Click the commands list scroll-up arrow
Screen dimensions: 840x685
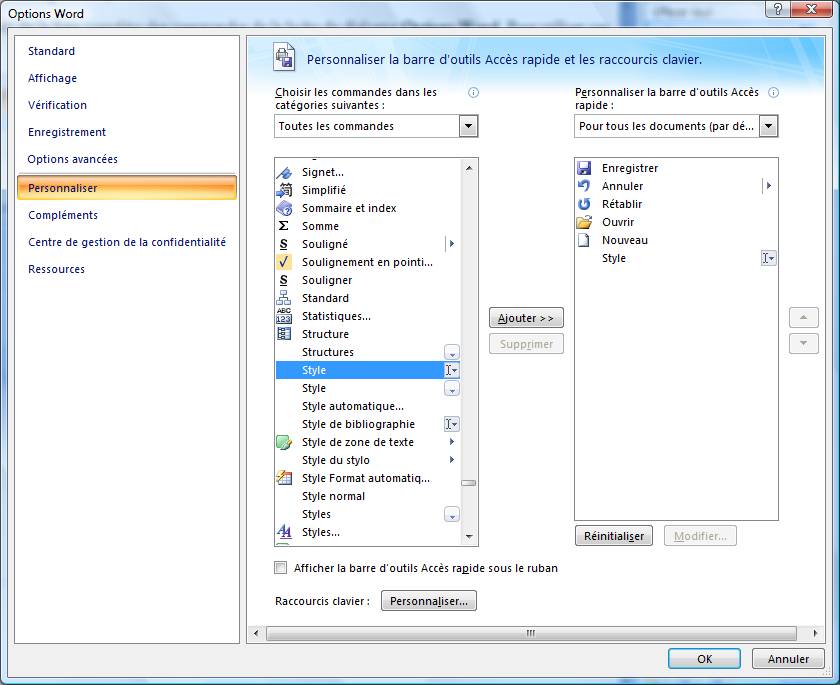coord(469,168)
